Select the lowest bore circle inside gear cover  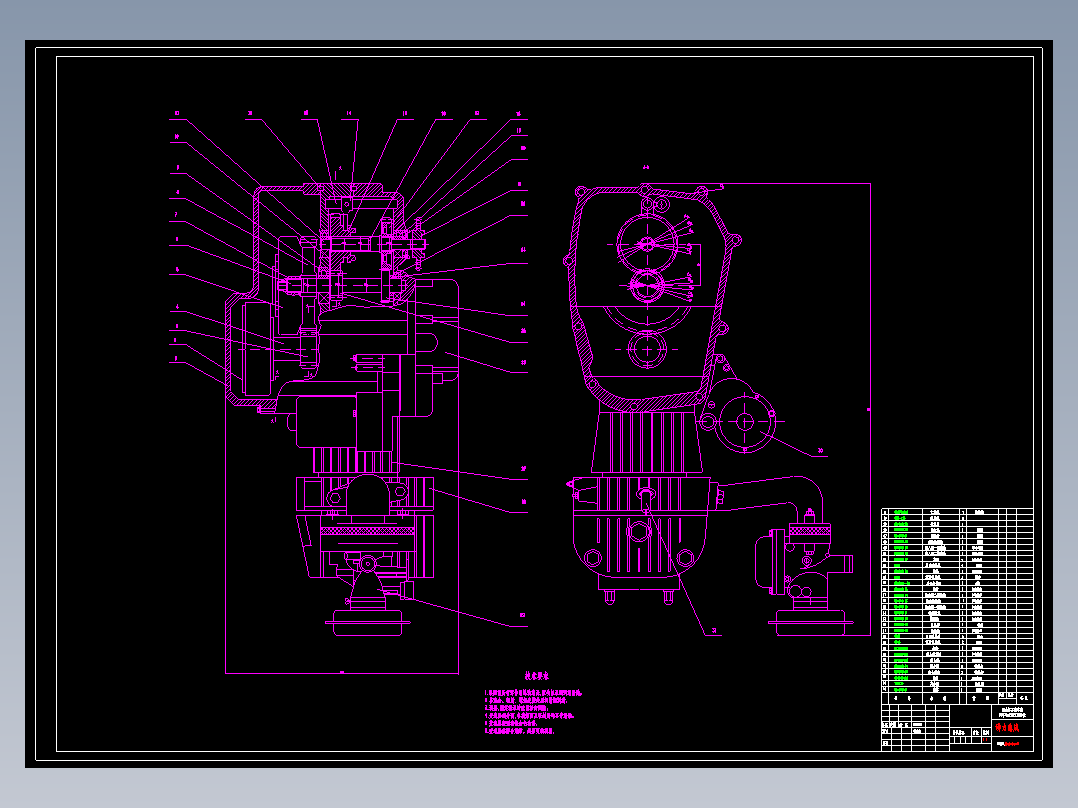coord(647,349)
